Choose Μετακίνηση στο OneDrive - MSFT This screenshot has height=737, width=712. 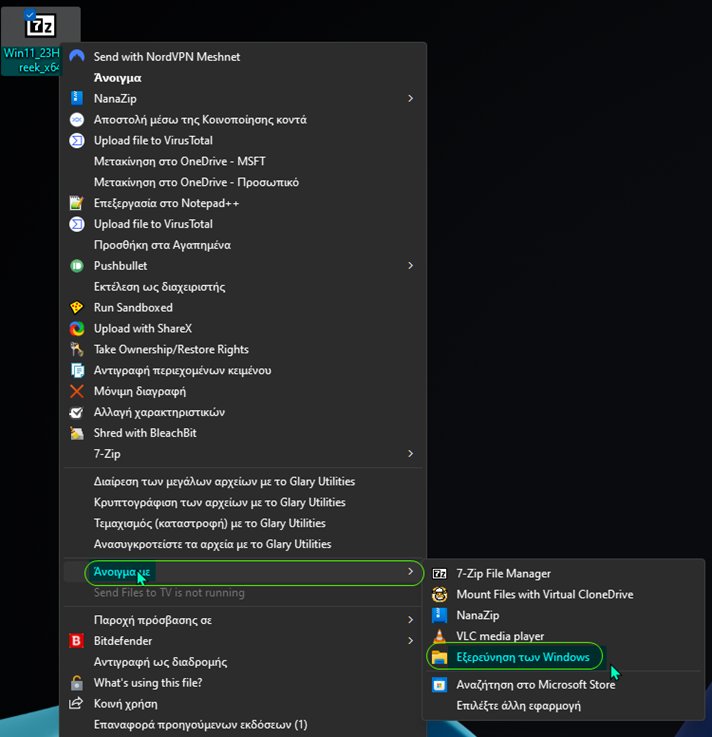pos(180,161)
